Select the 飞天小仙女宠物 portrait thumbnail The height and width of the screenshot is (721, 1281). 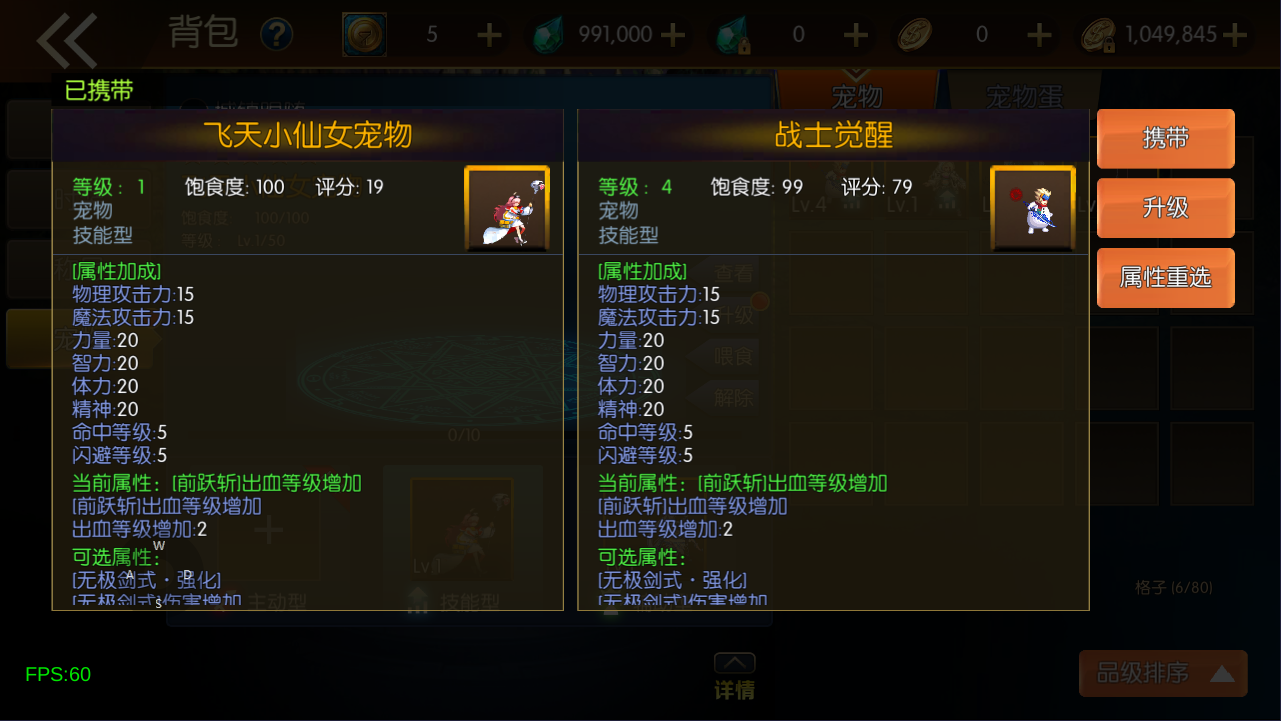(507, 209)
